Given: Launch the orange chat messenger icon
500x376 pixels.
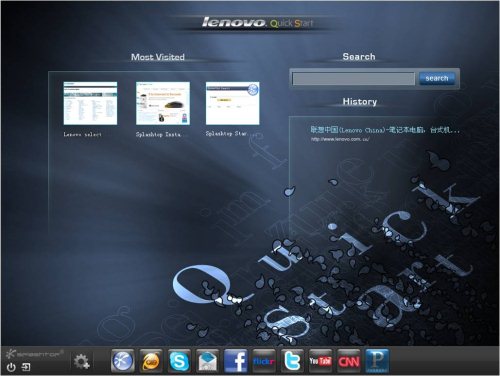Looking at the screenshot, I should tap(151, 361).
